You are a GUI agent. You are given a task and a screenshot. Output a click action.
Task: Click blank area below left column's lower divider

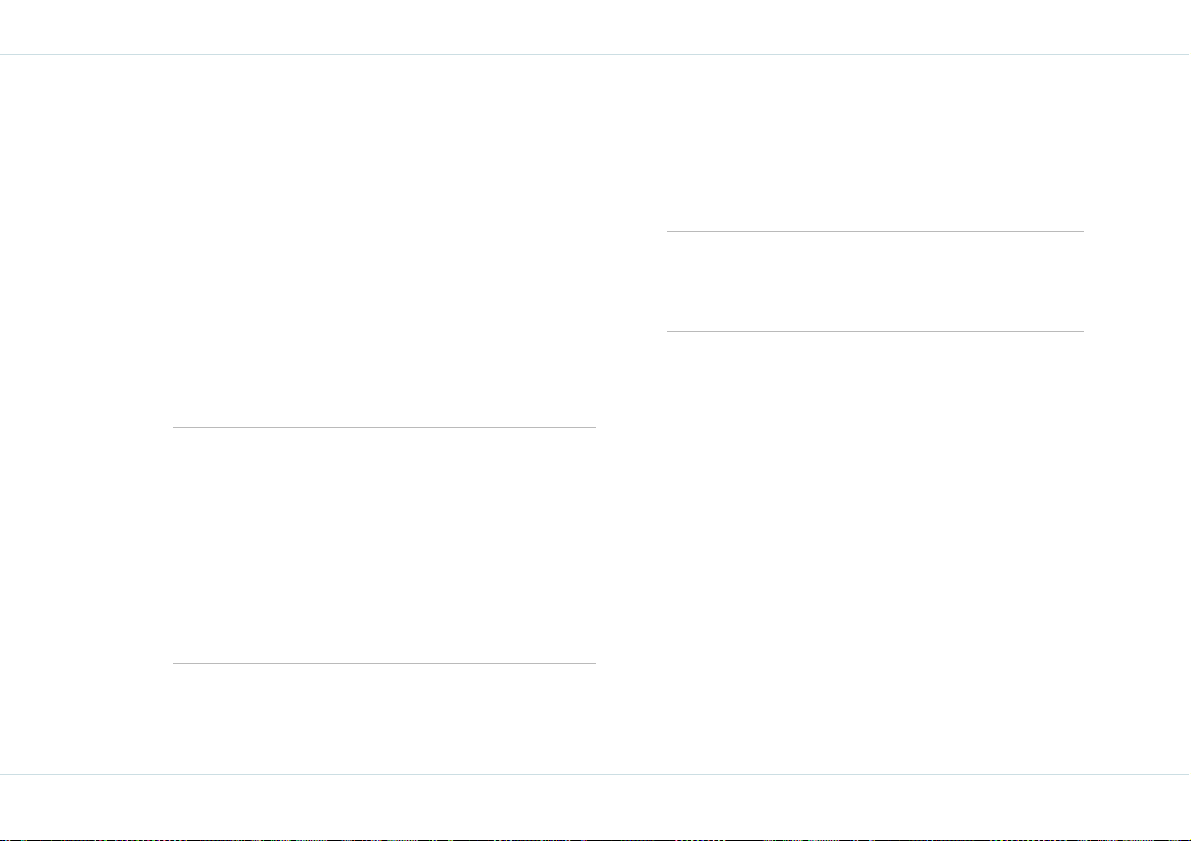tap(384, 718)
